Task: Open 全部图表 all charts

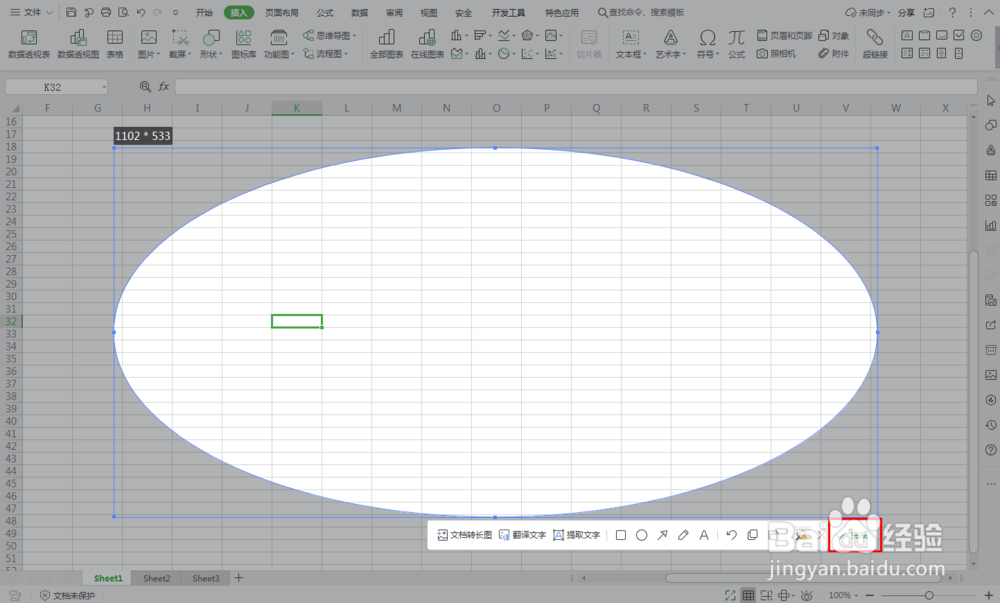Action: [x=386, y=44]
